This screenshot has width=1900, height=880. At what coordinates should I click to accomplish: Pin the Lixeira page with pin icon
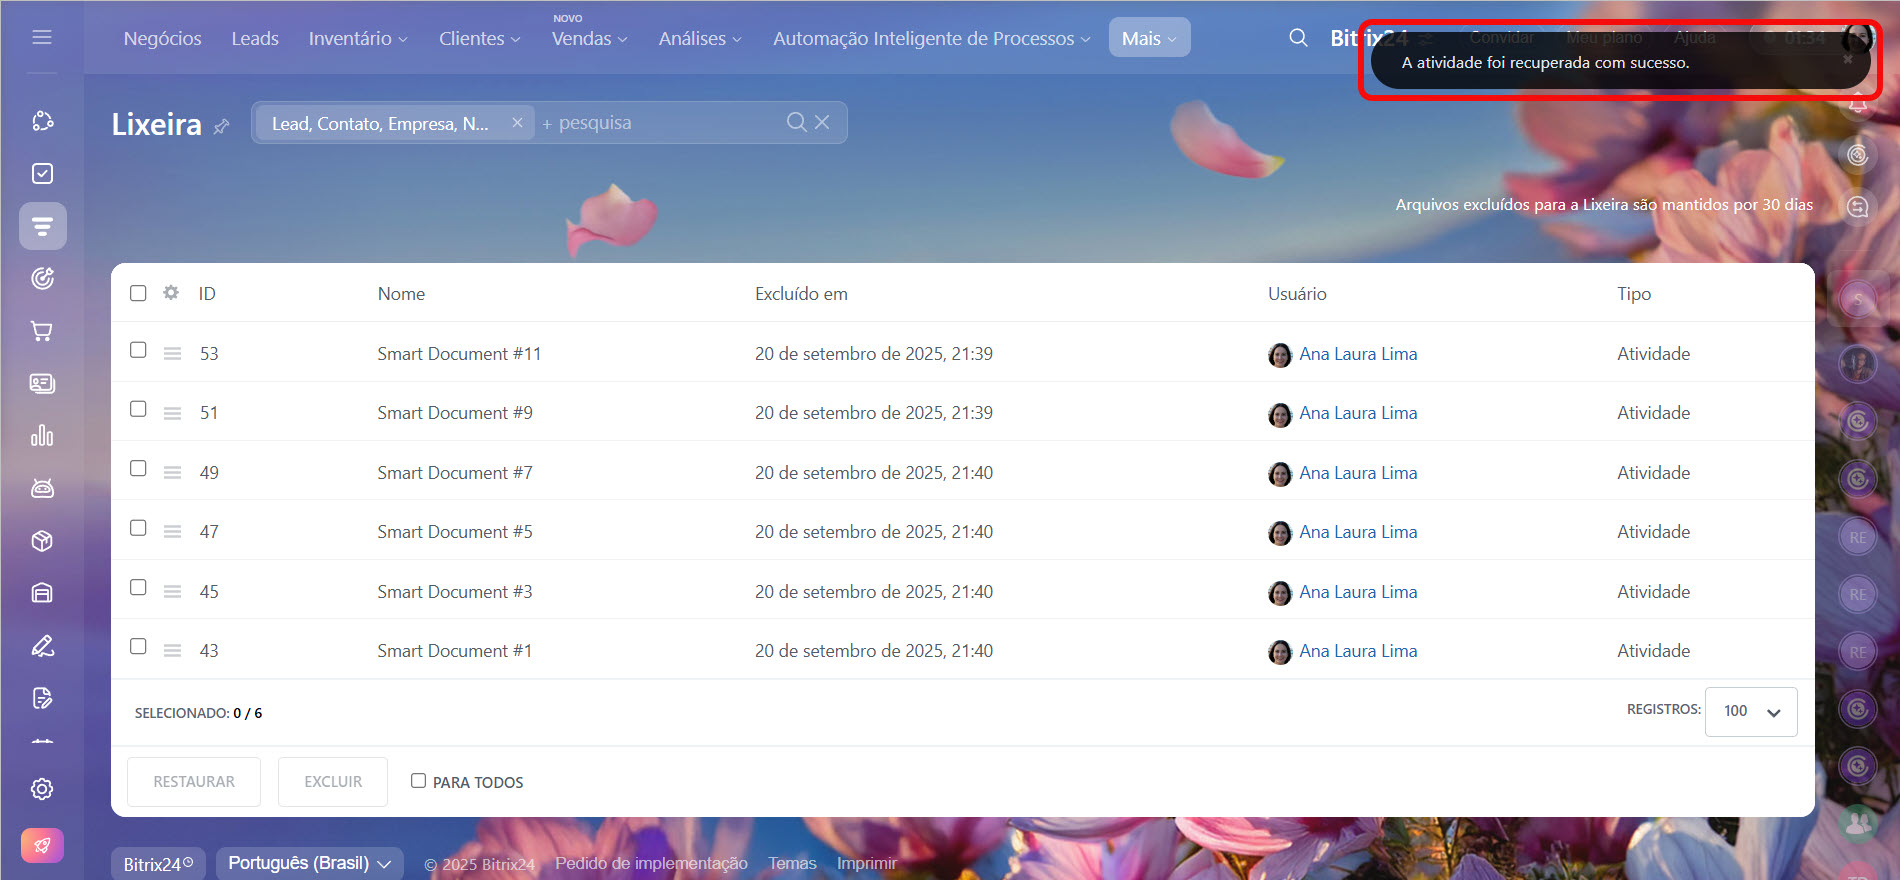[x=222, y=126]
